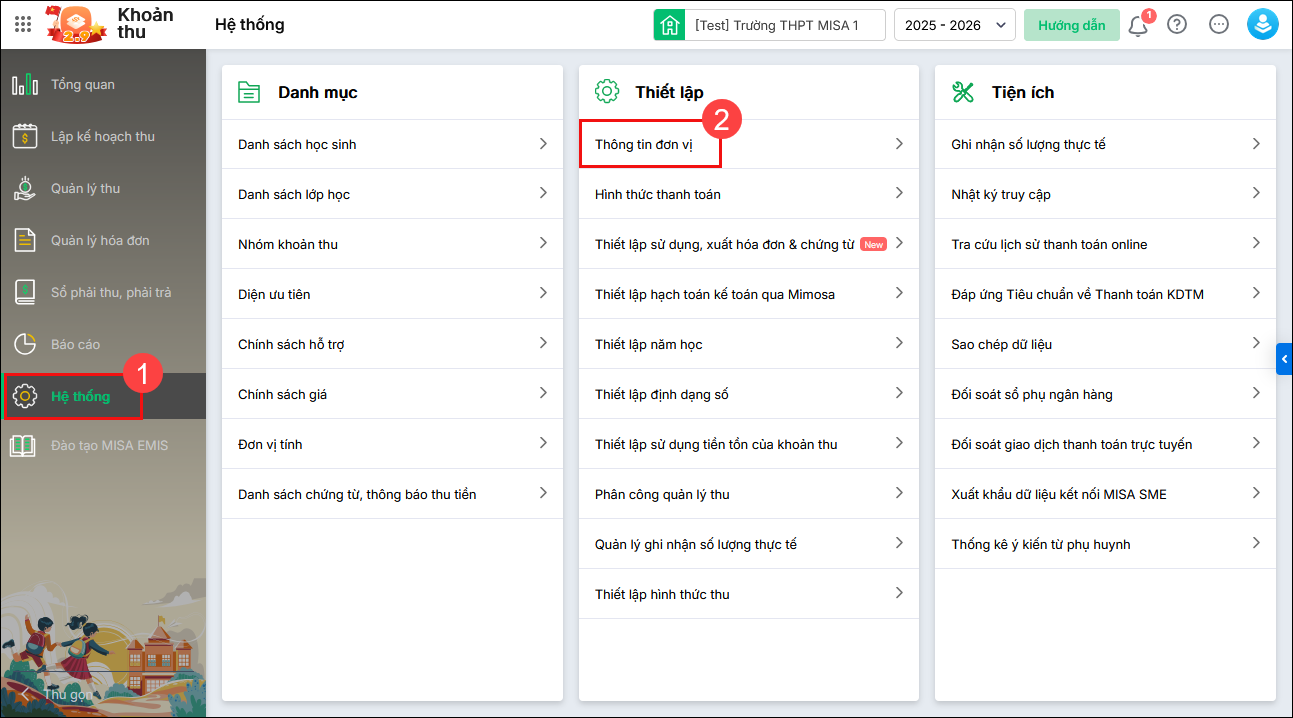Open the app grid launcher icon

pos(23,25)
